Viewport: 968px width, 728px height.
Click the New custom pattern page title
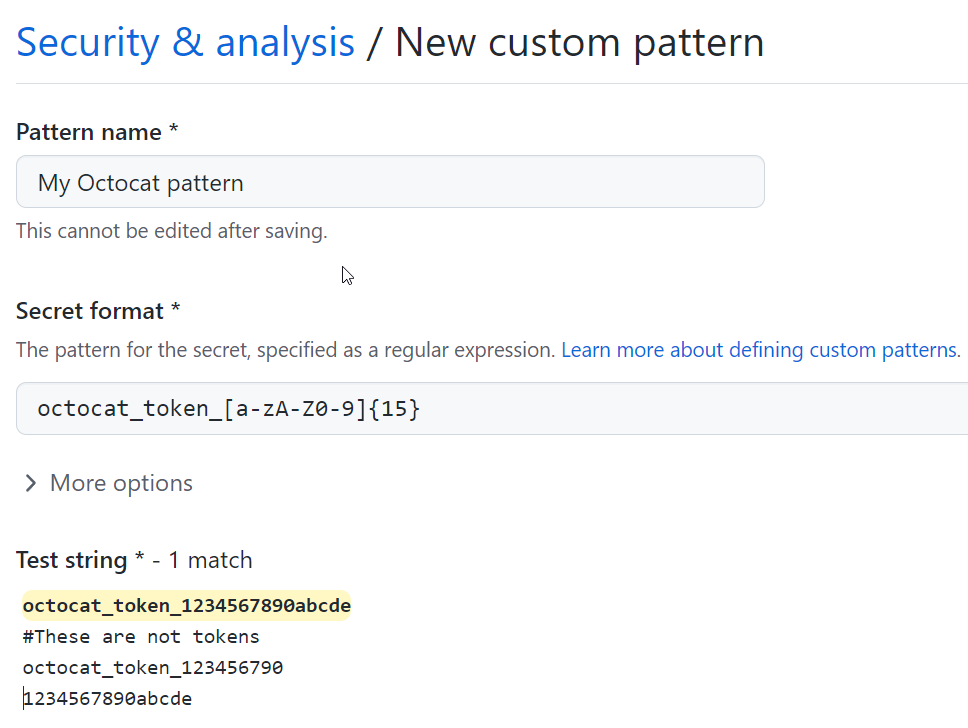580,42
